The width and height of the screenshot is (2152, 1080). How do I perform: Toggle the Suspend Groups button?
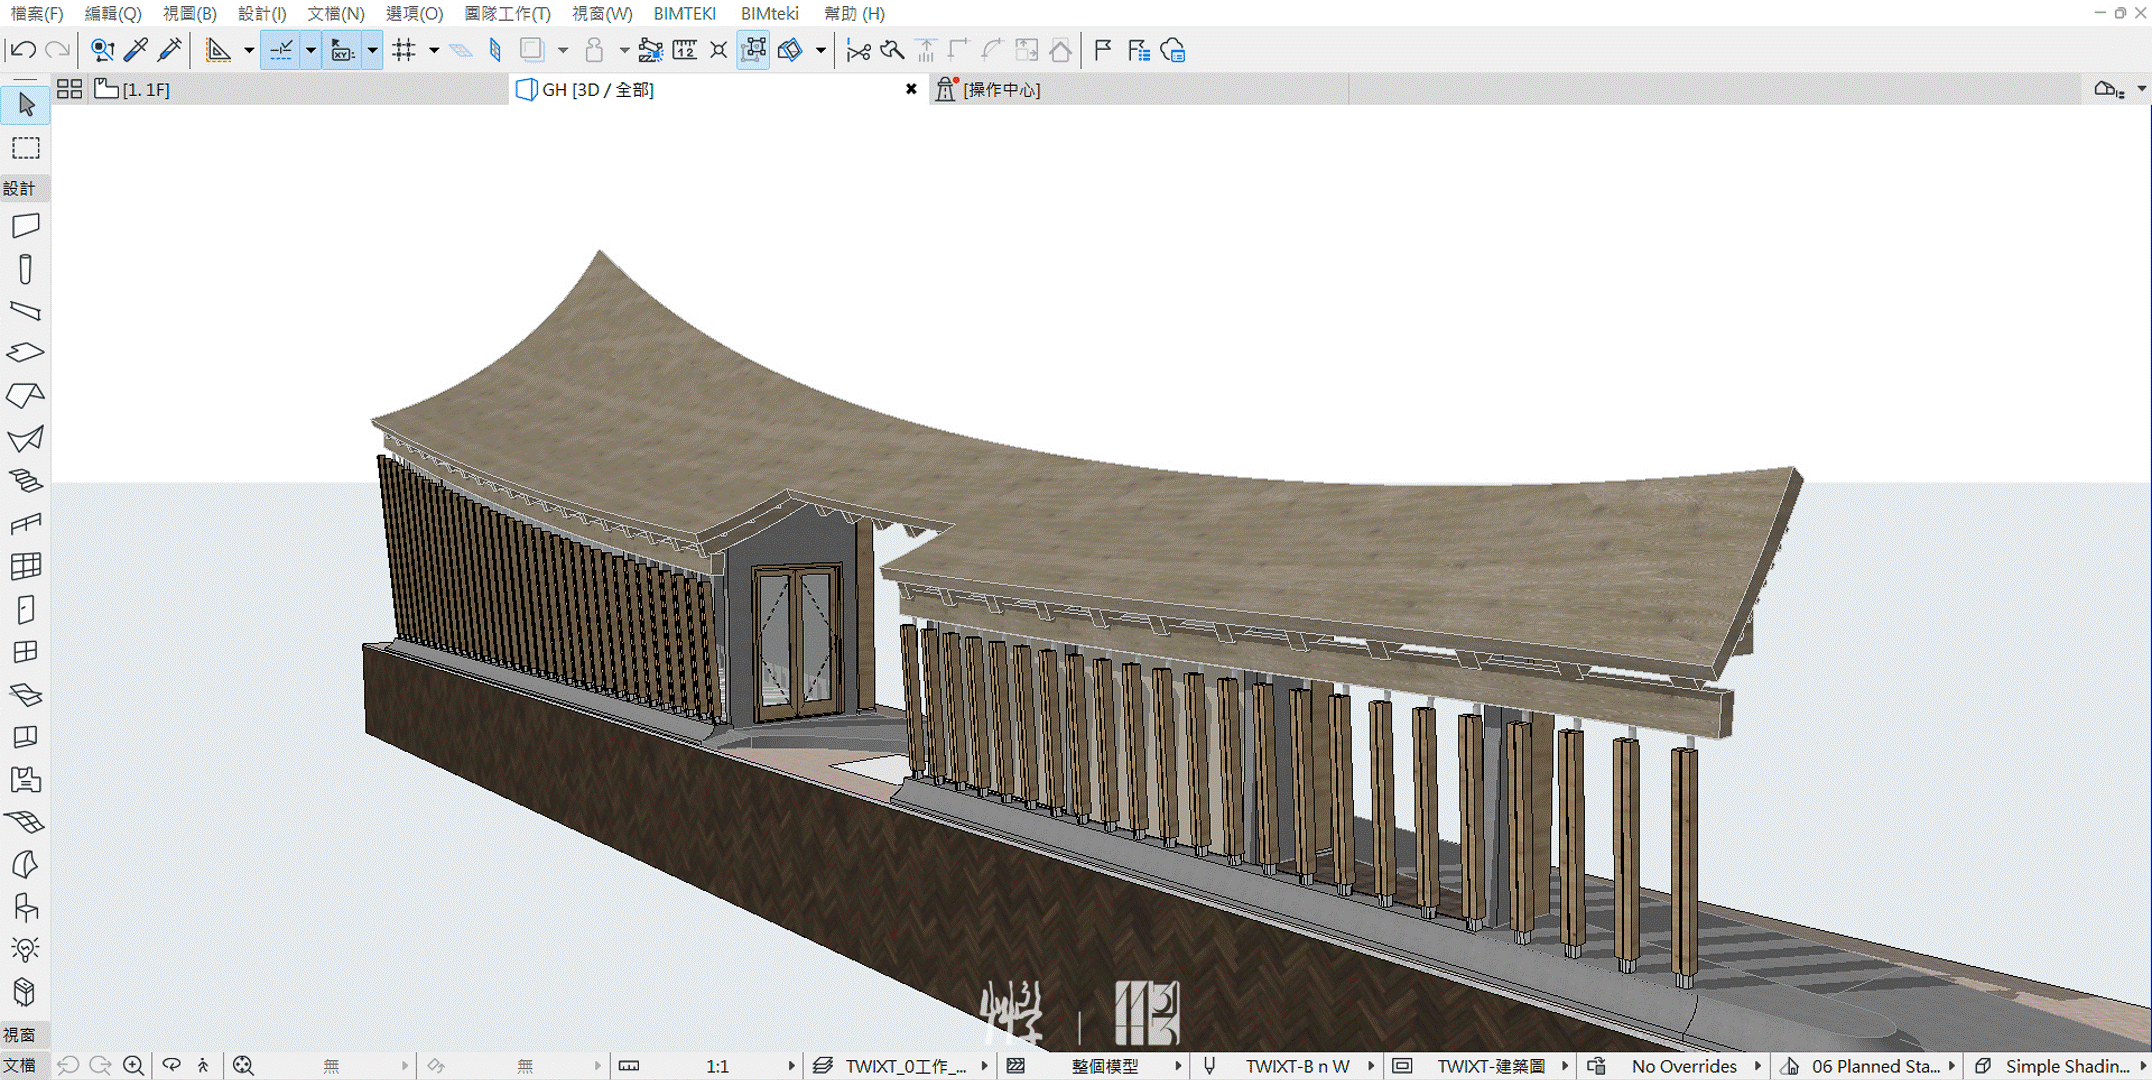click(753, 50)
